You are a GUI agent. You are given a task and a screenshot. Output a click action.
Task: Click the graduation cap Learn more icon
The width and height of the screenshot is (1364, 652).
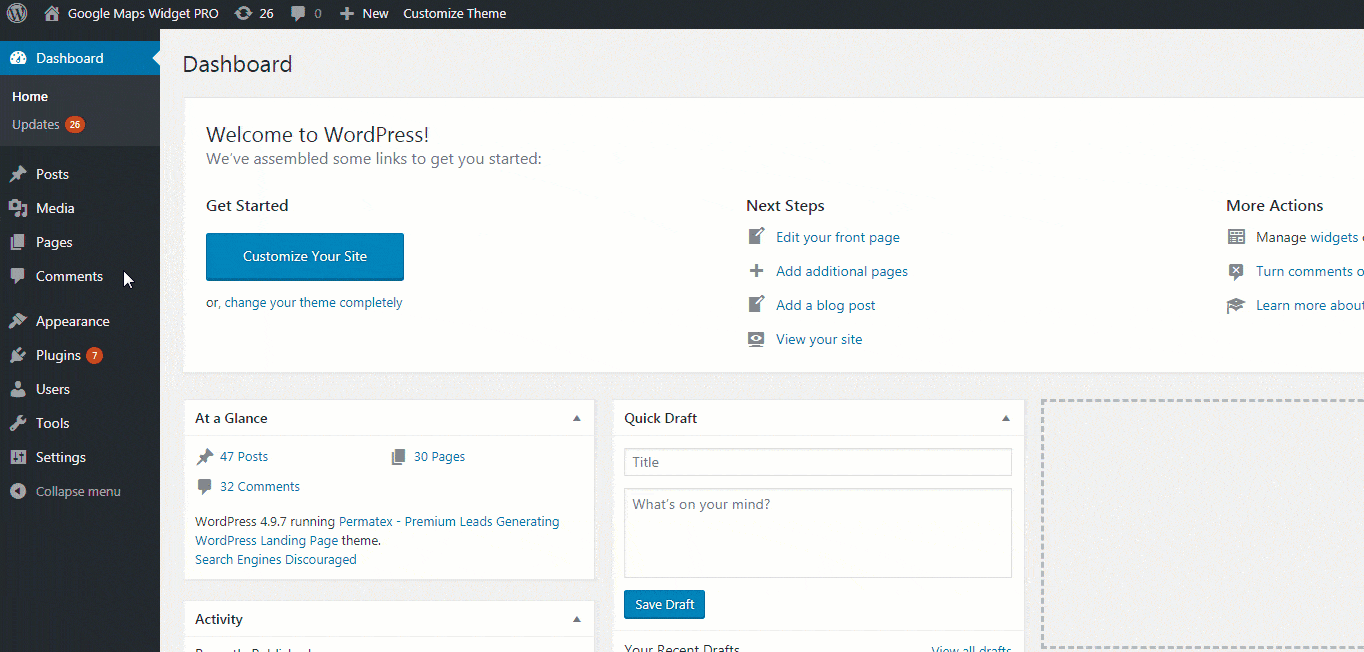(1236, 305)
